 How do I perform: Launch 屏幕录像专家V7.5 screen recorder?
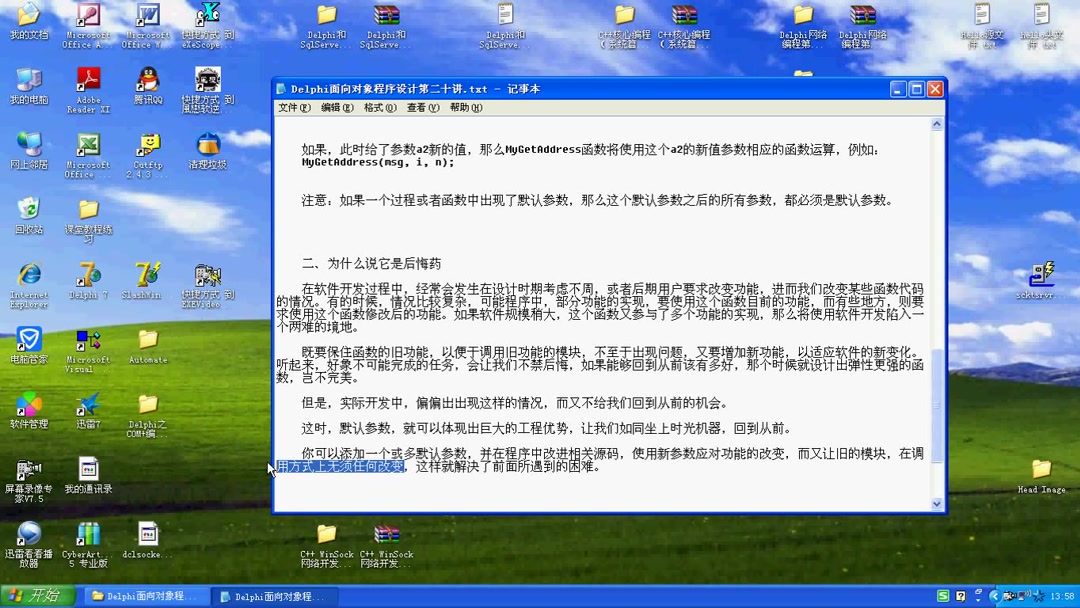[x=27, y=470]
